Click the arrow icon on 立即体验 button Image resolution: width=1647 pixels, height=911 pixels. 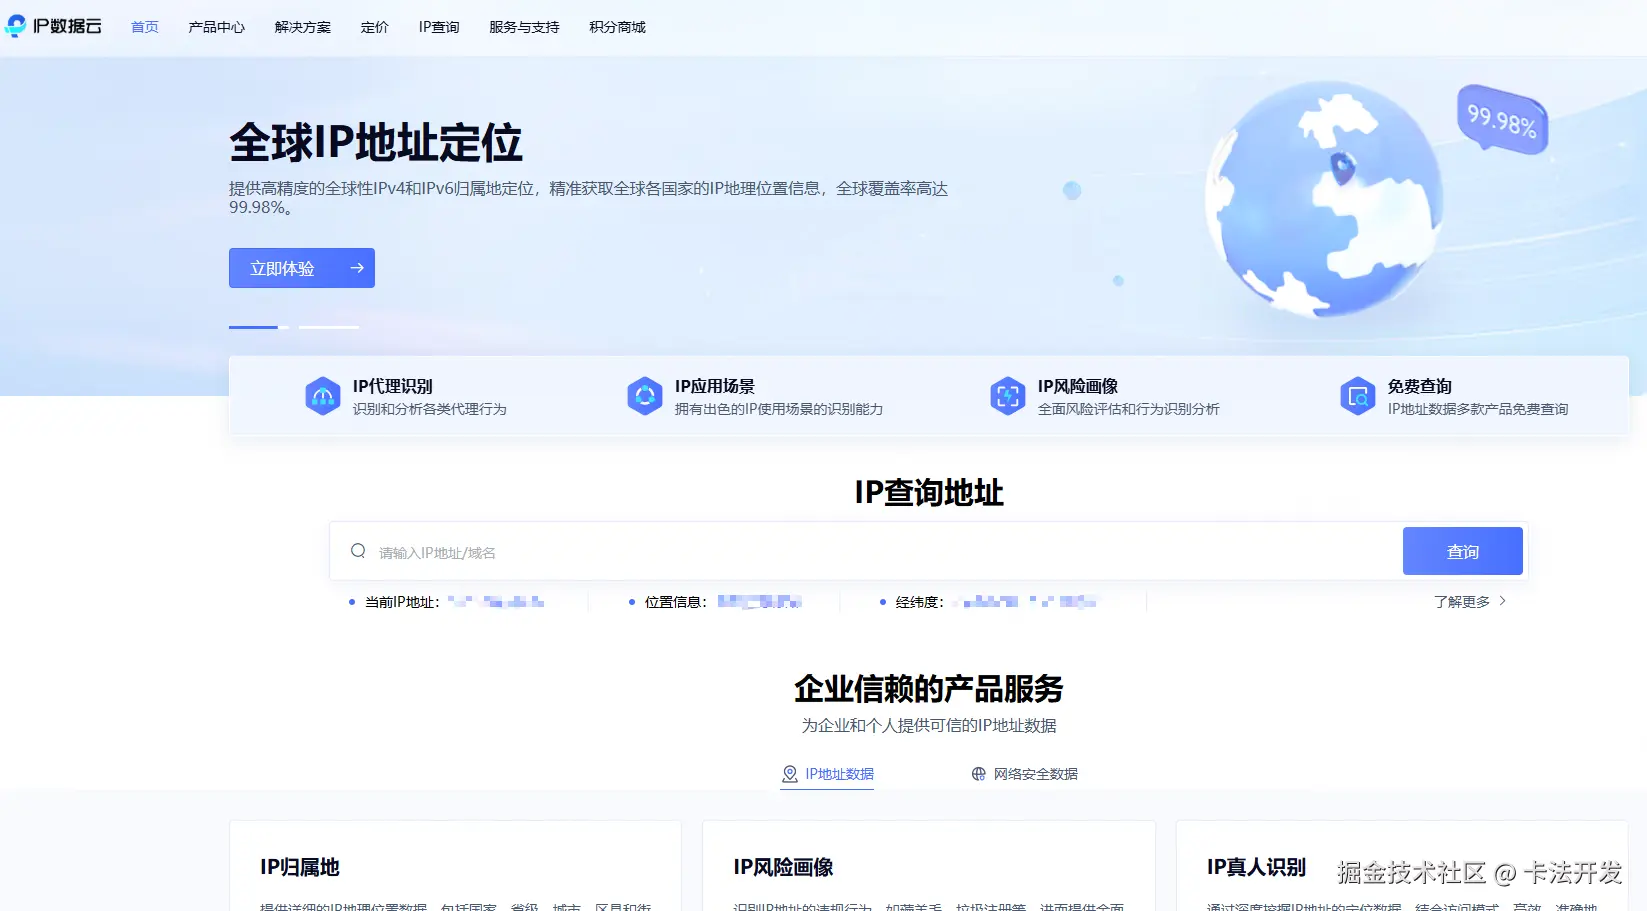tap(357, 268)
